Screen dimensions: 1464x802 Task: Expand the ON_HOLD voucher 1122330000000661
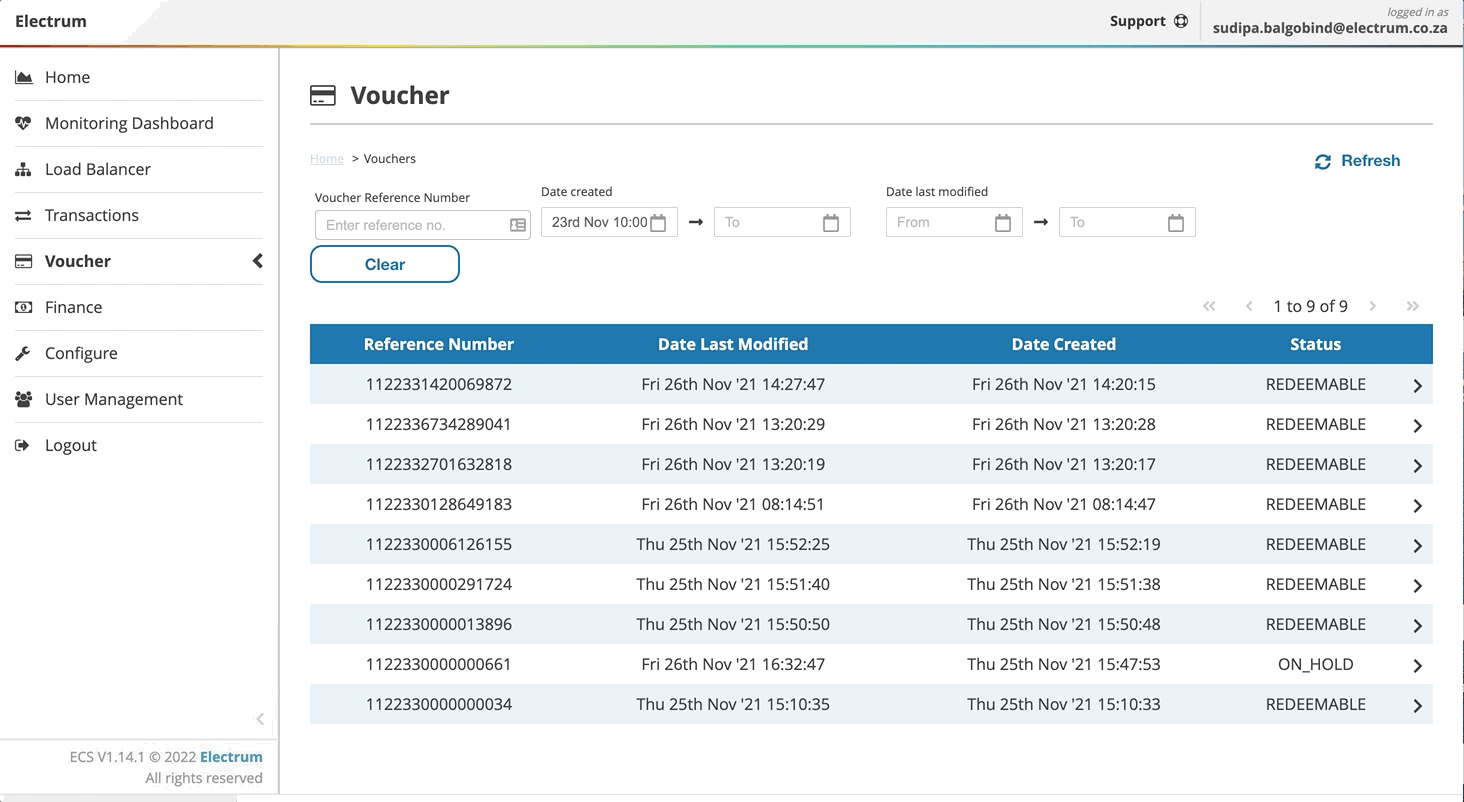point(1416,666)
